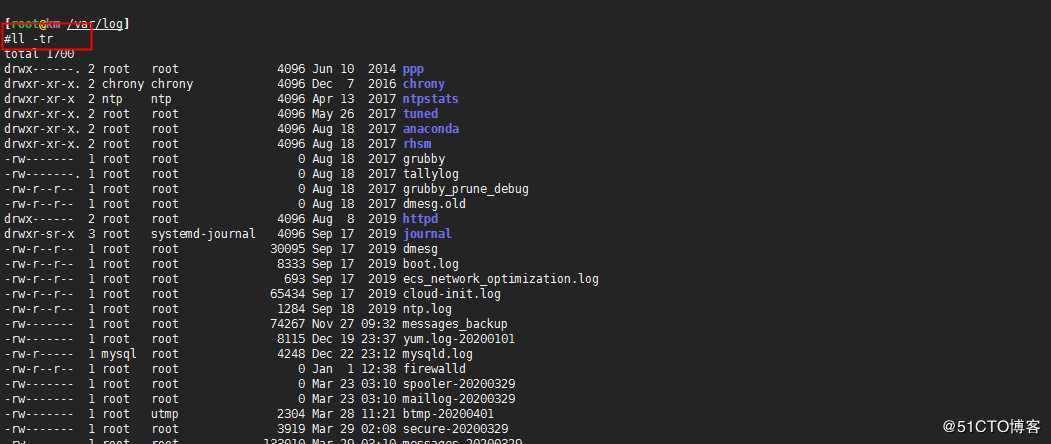Click the httpd directory name
The width and height of the screenshot is (1051, 444).
[420, 219]
